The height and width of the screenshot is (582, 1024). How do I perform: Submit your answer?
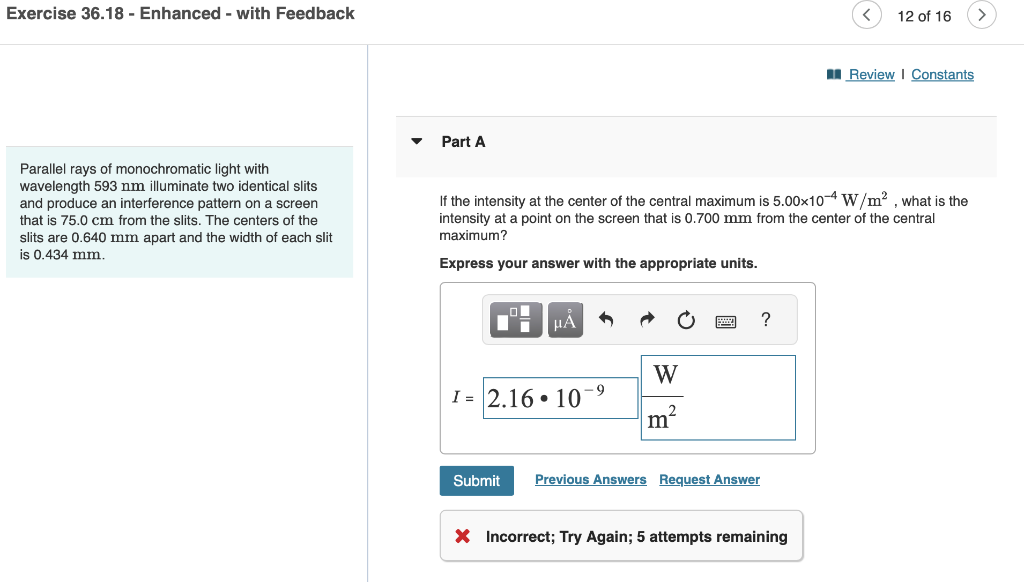[476, 480]
